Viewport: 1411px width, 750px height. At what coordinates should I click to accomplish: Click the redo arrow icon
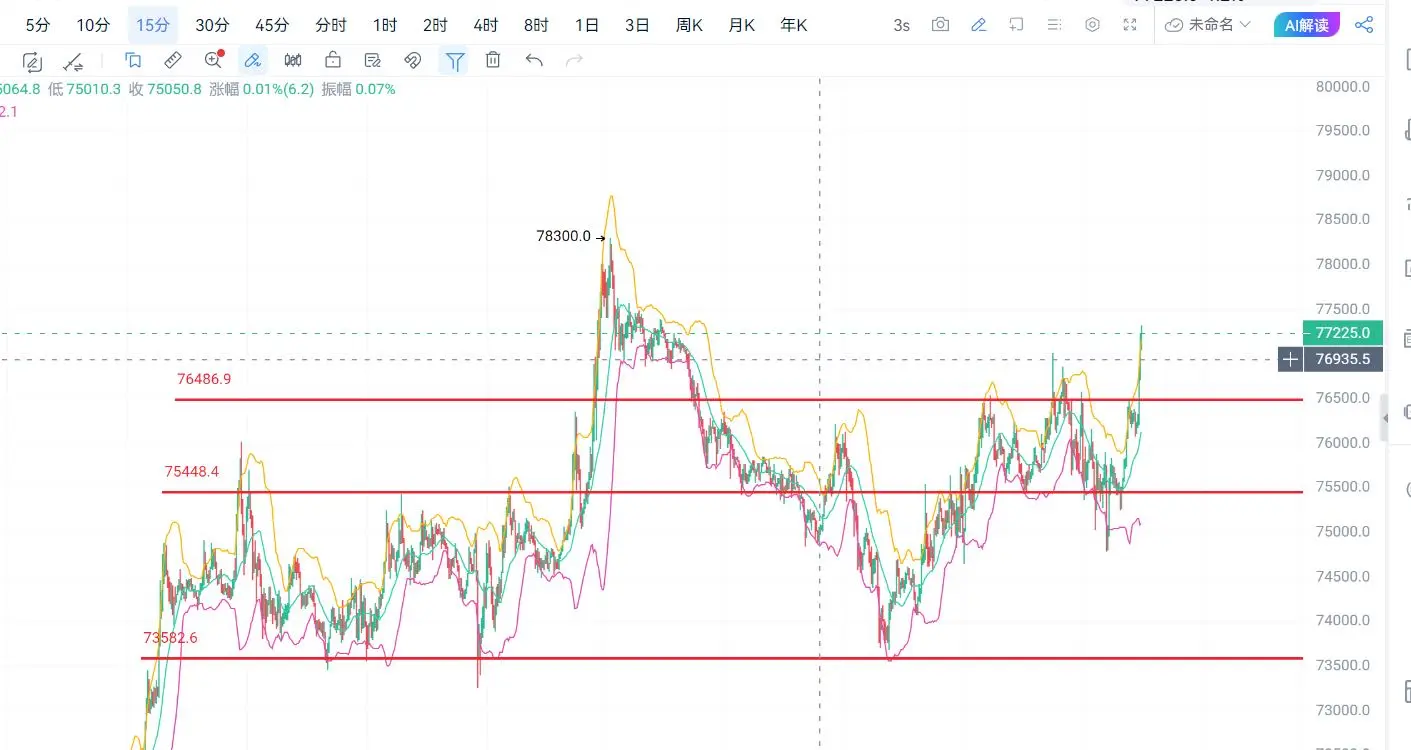pyautogui.click(x=574, y=61)
